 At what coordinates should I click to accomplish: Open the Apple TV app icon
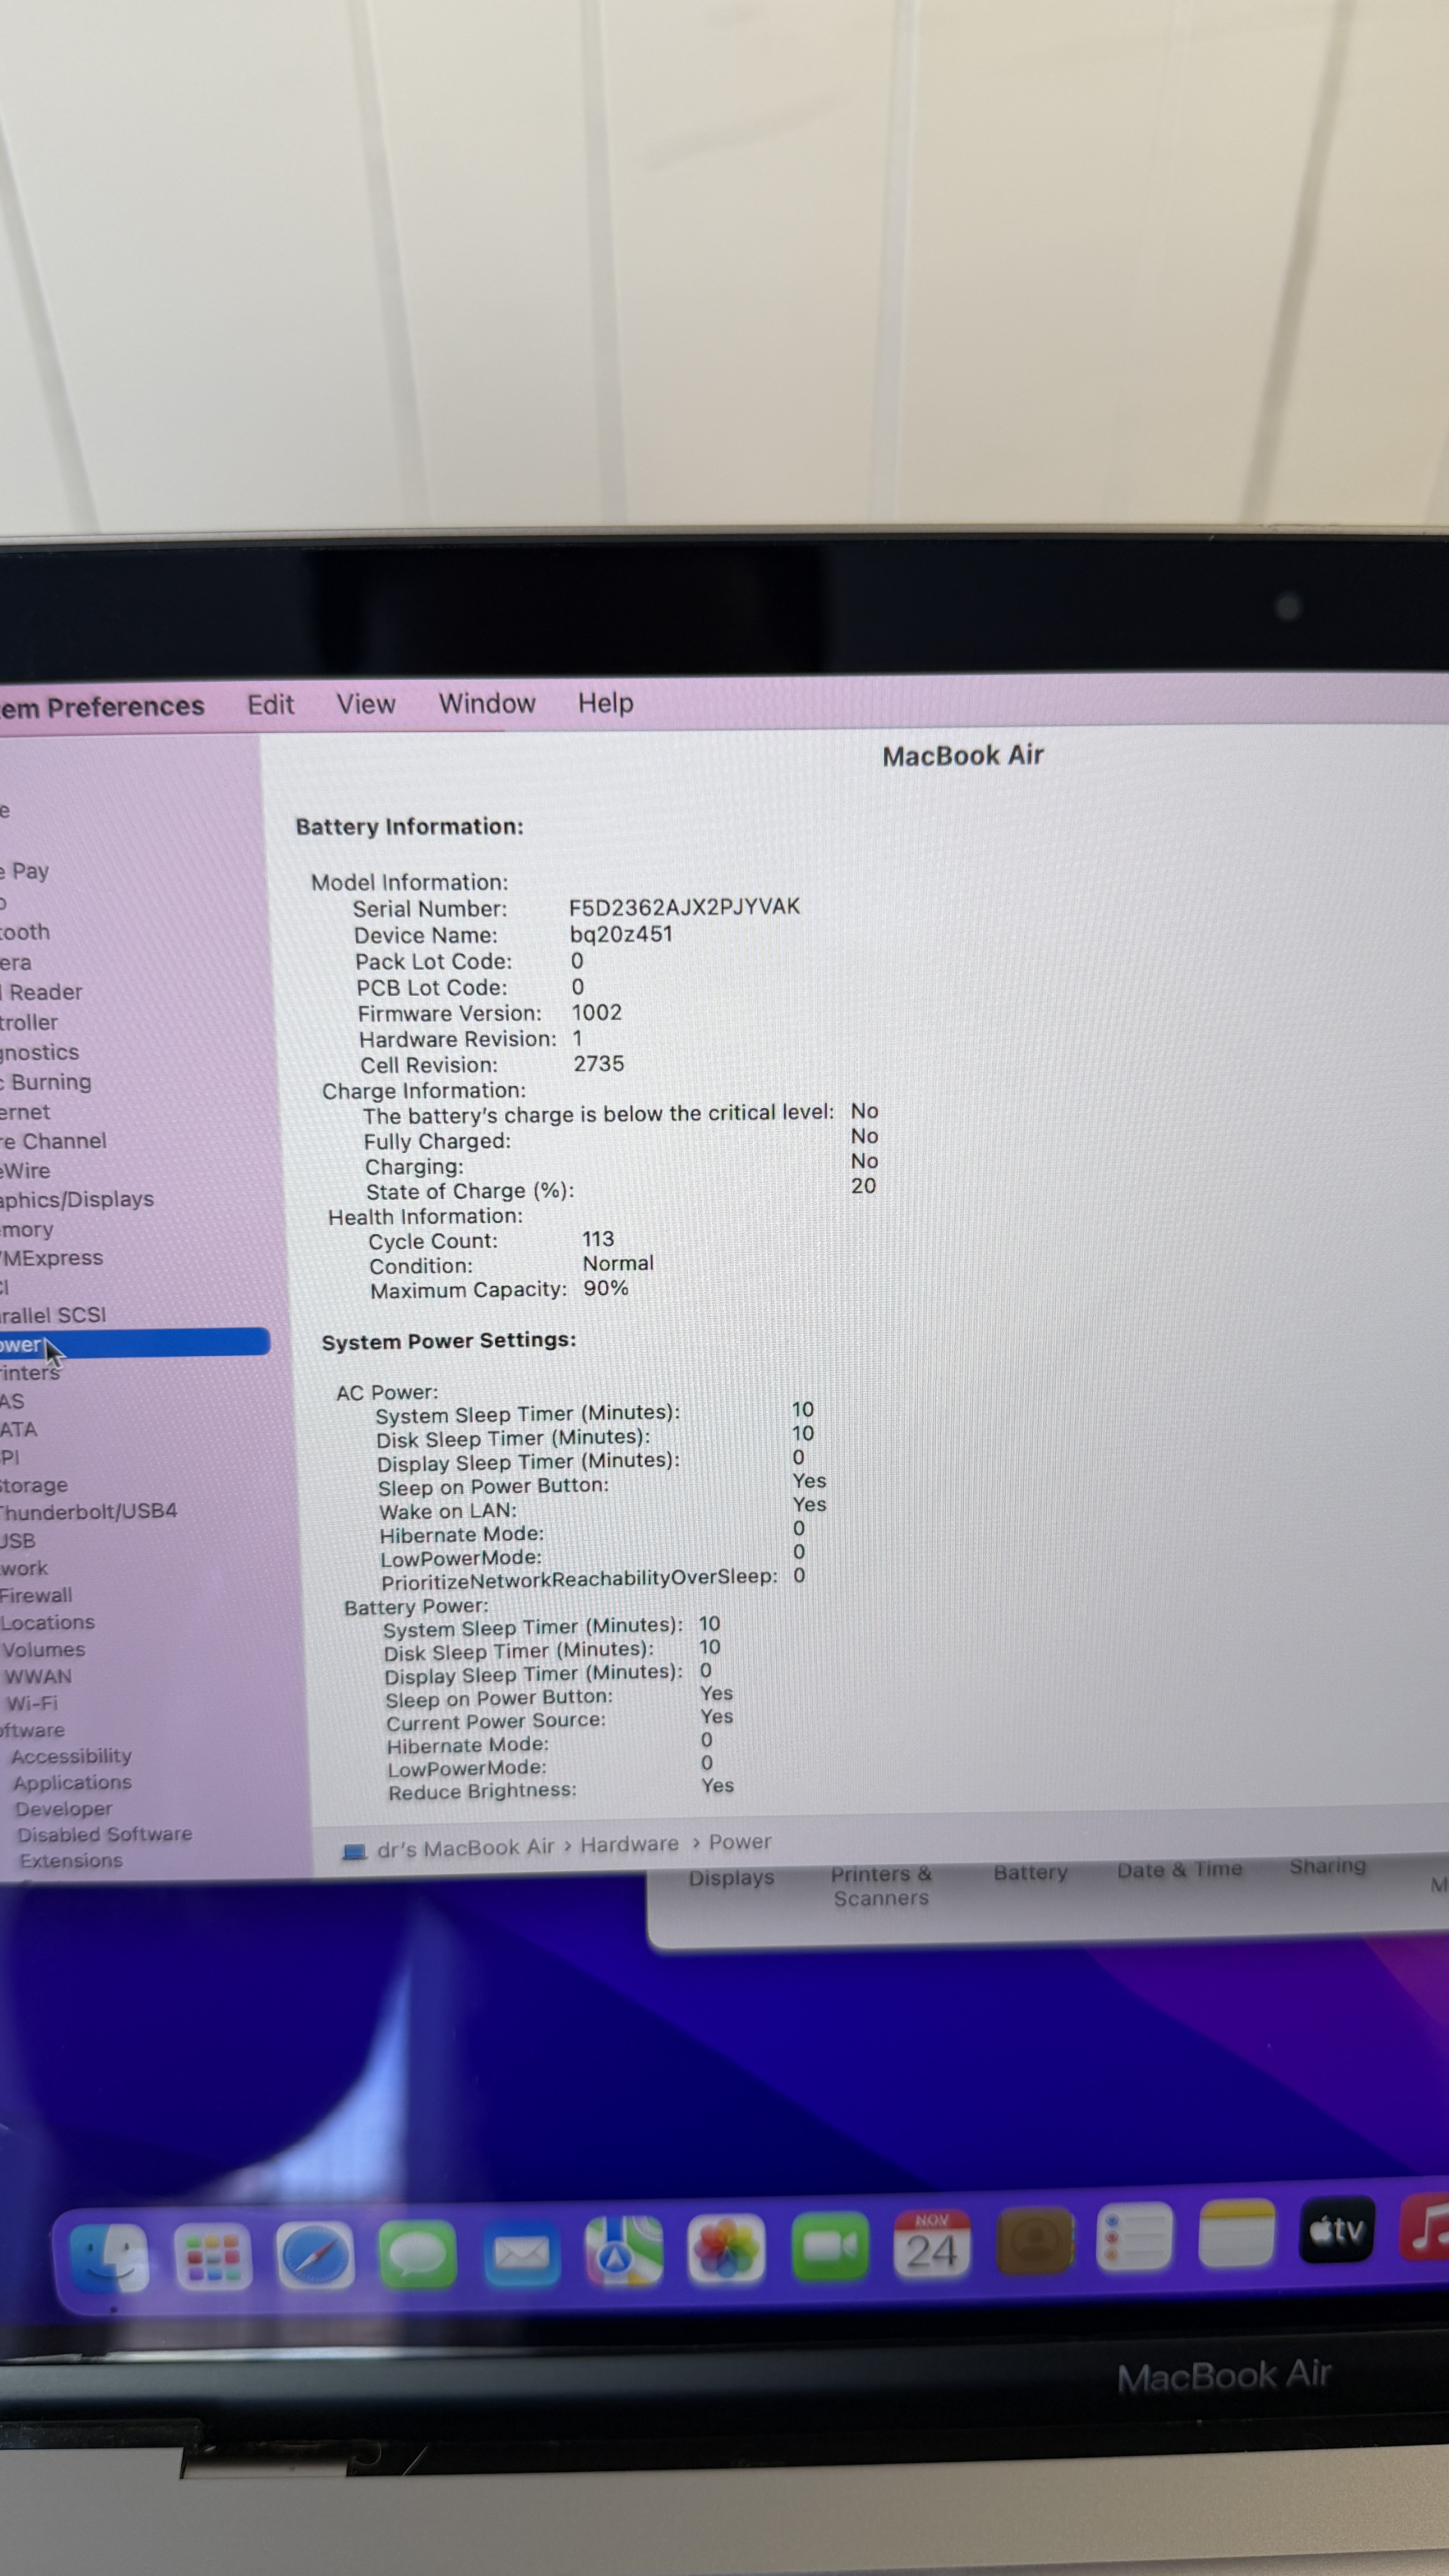pyautogui.click(x=1337, y=2231)
